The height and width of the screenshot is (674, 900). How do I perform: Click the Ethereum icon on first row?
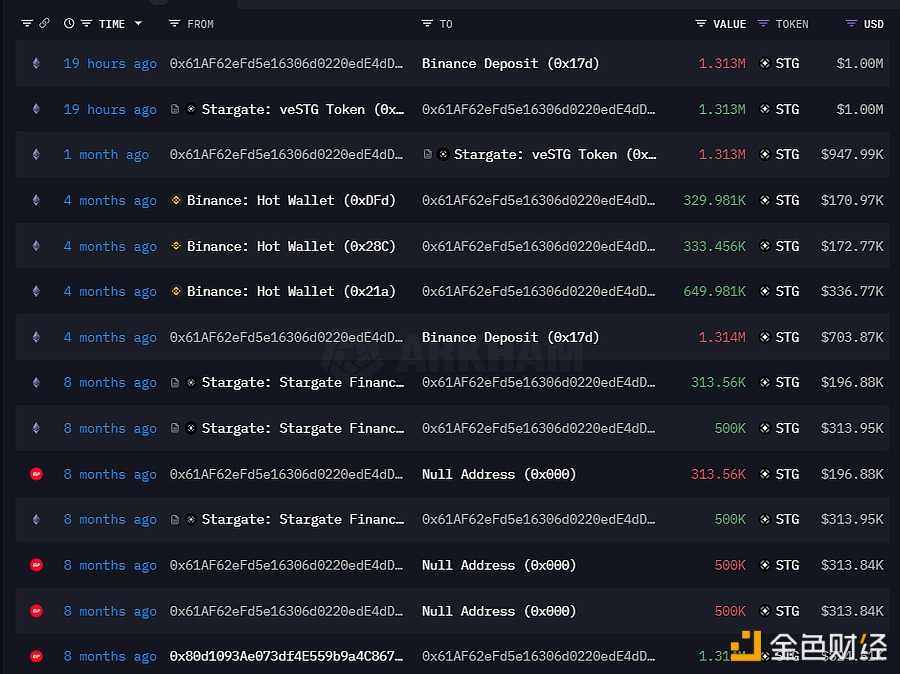(36, 63)
